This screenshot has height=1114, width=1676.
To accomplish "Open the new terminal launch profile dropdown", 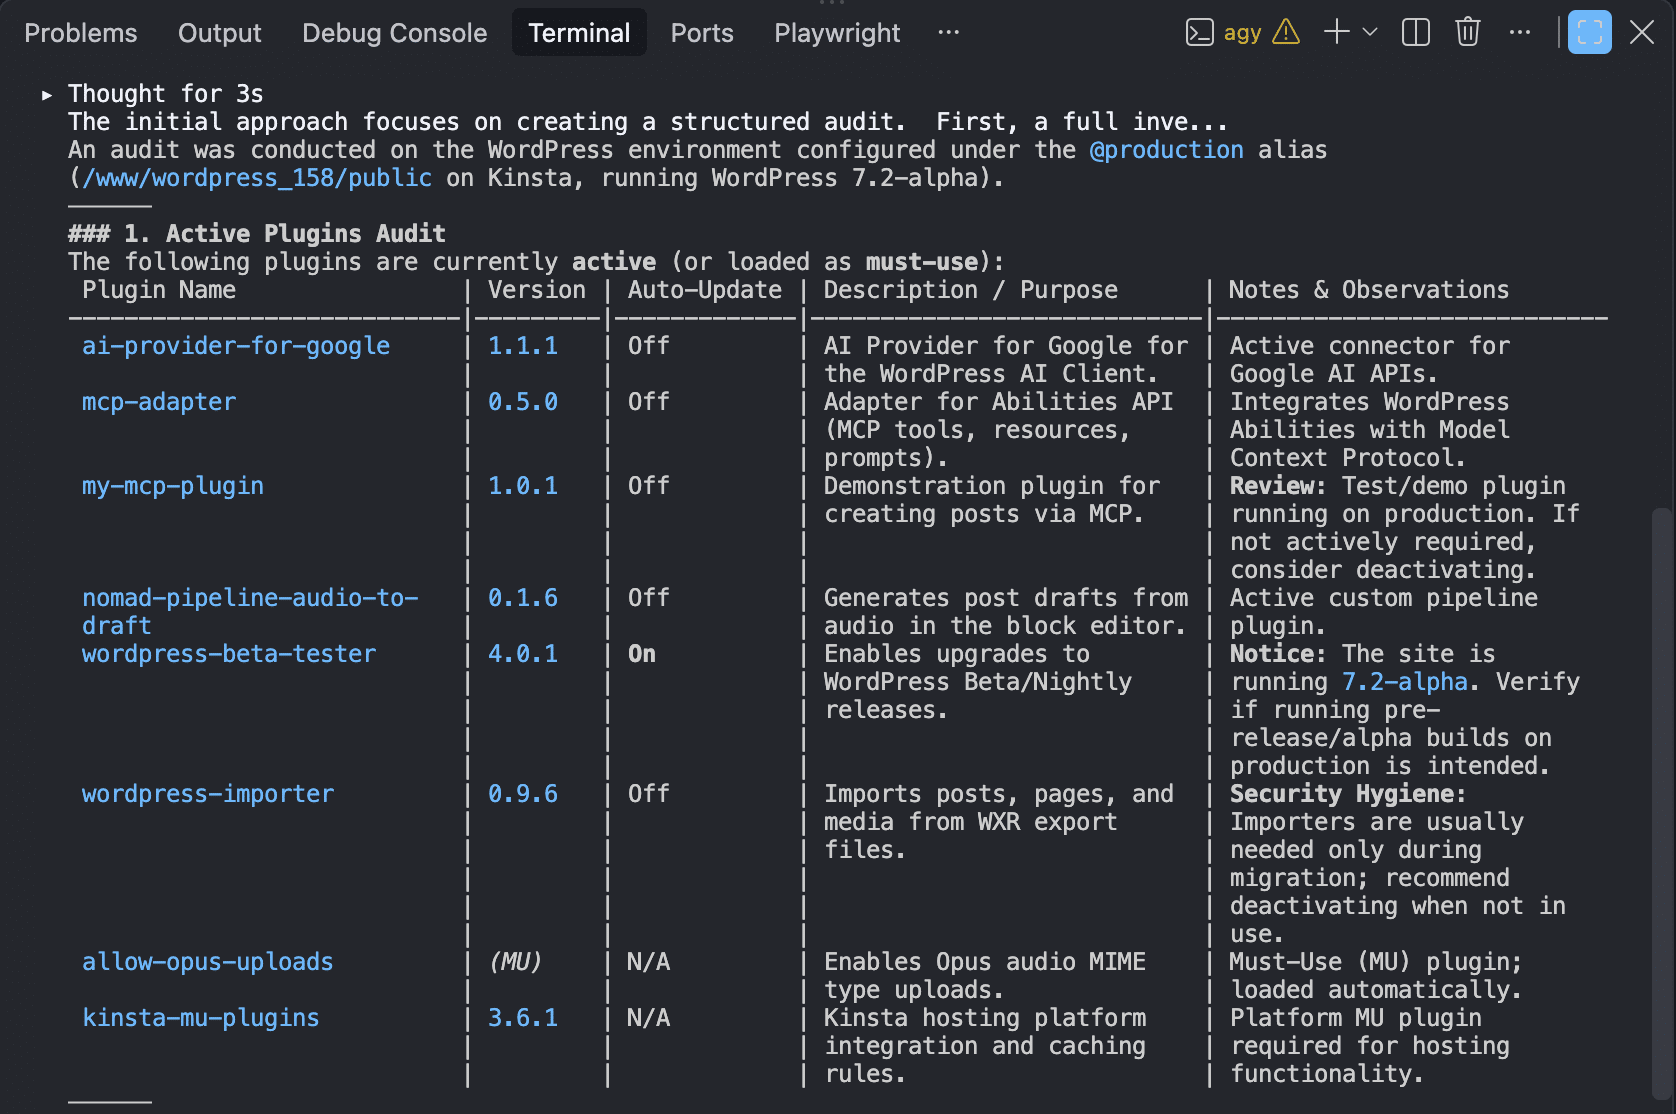I will click(1370, 32).
